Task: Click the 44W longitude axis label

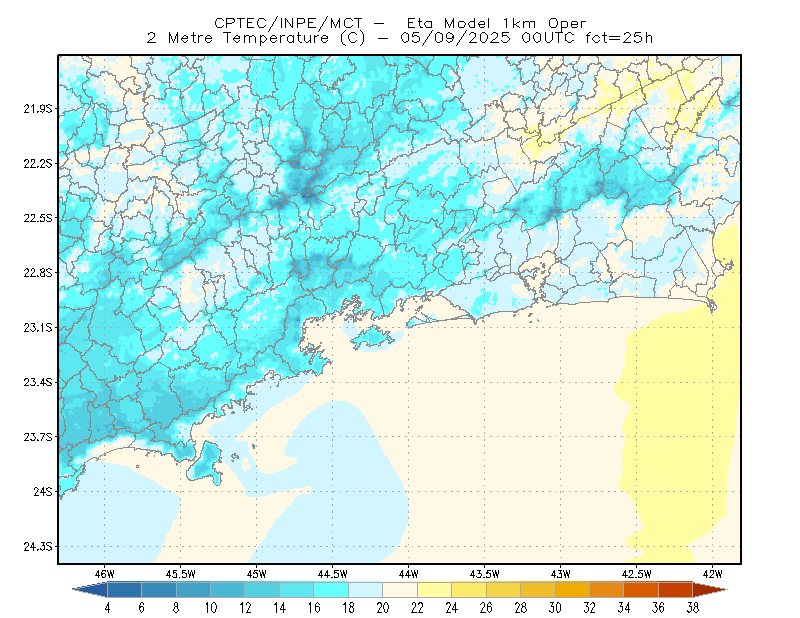Action: [408, 574]
